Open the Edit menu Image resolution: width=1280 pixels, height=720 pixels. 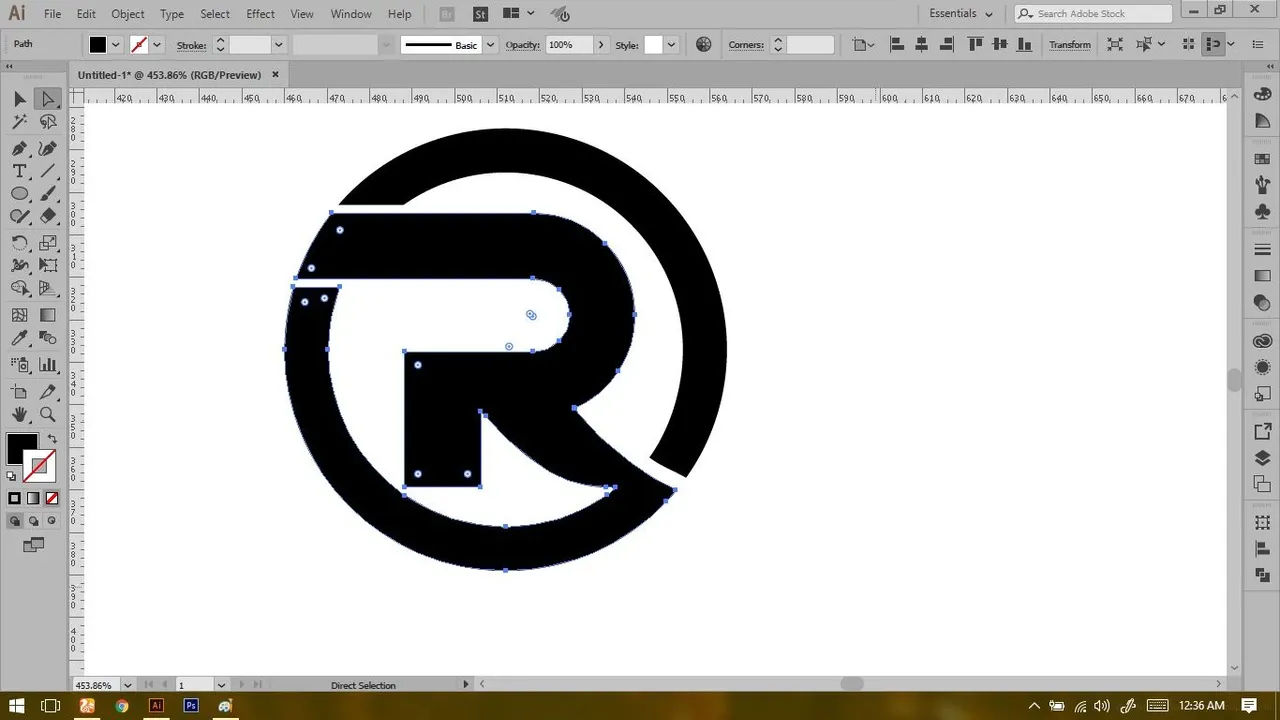(86, 14)
